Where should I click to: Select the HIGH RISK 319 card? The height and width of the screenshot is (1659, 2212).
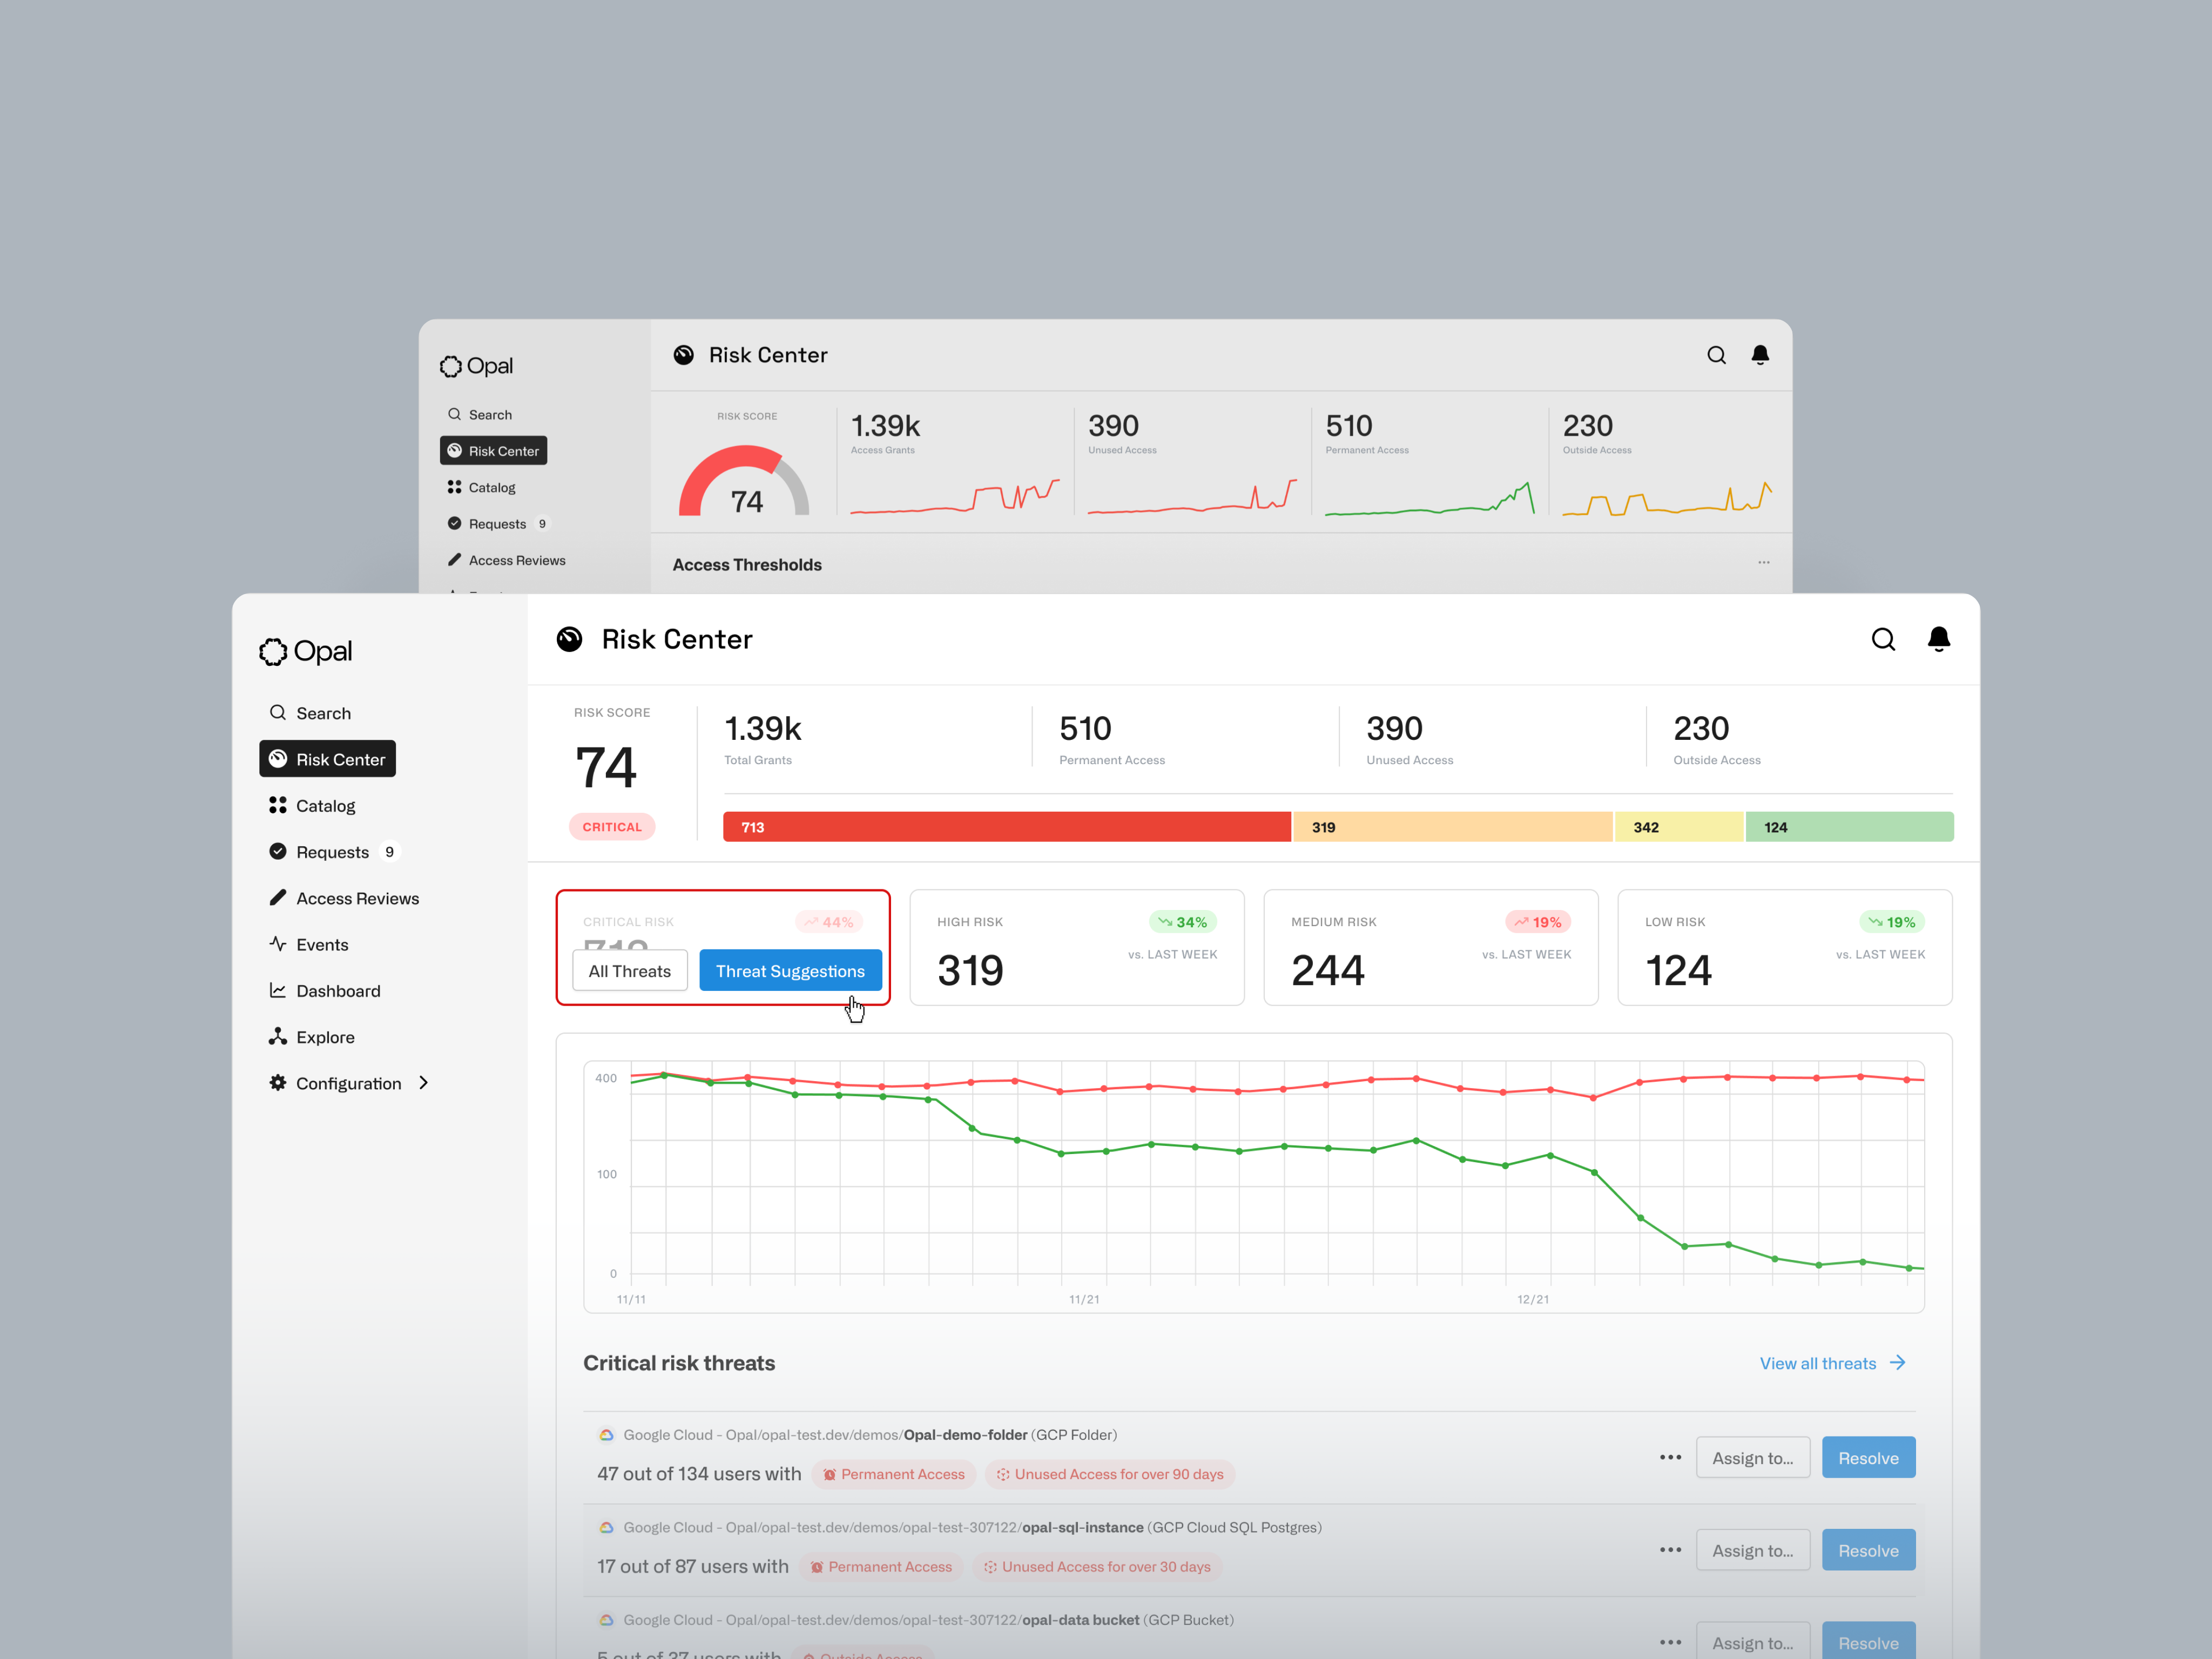click(1076, 947)
